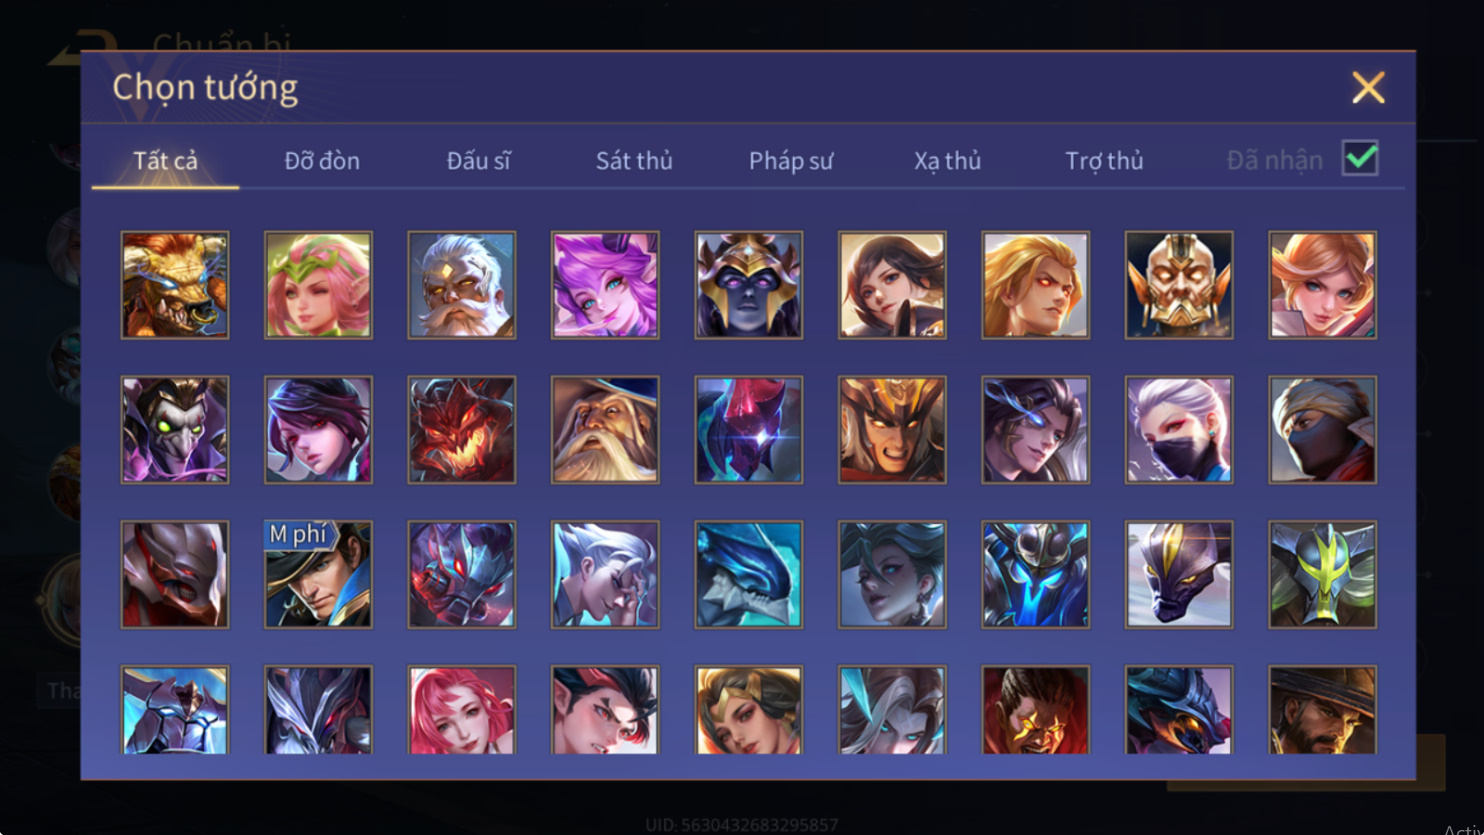Go to the Đấu sĩ tab
Screen dimensions: 1484x835
pos(478,160)
